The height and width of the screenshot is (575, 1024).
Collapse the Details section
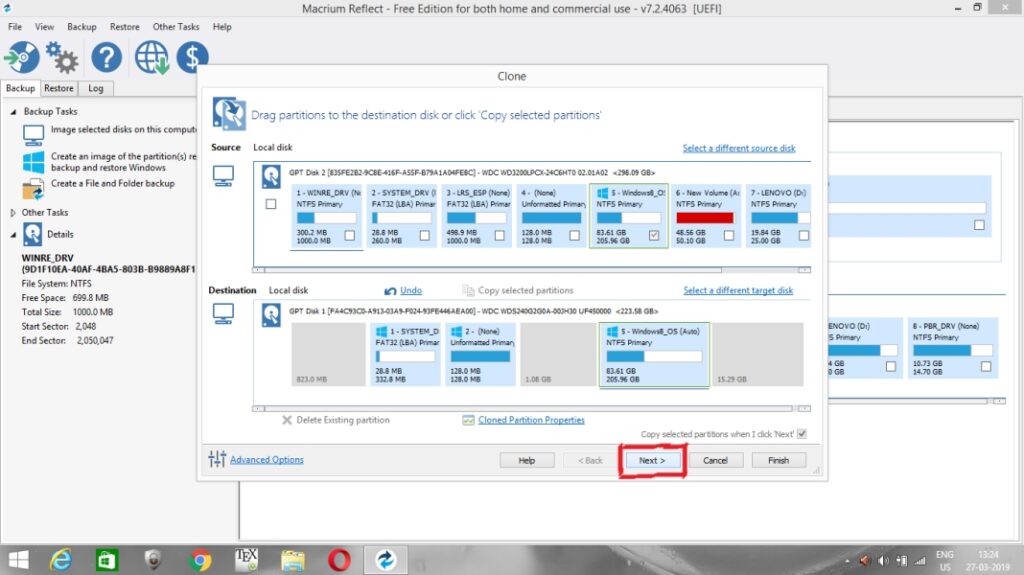point(13,234)
